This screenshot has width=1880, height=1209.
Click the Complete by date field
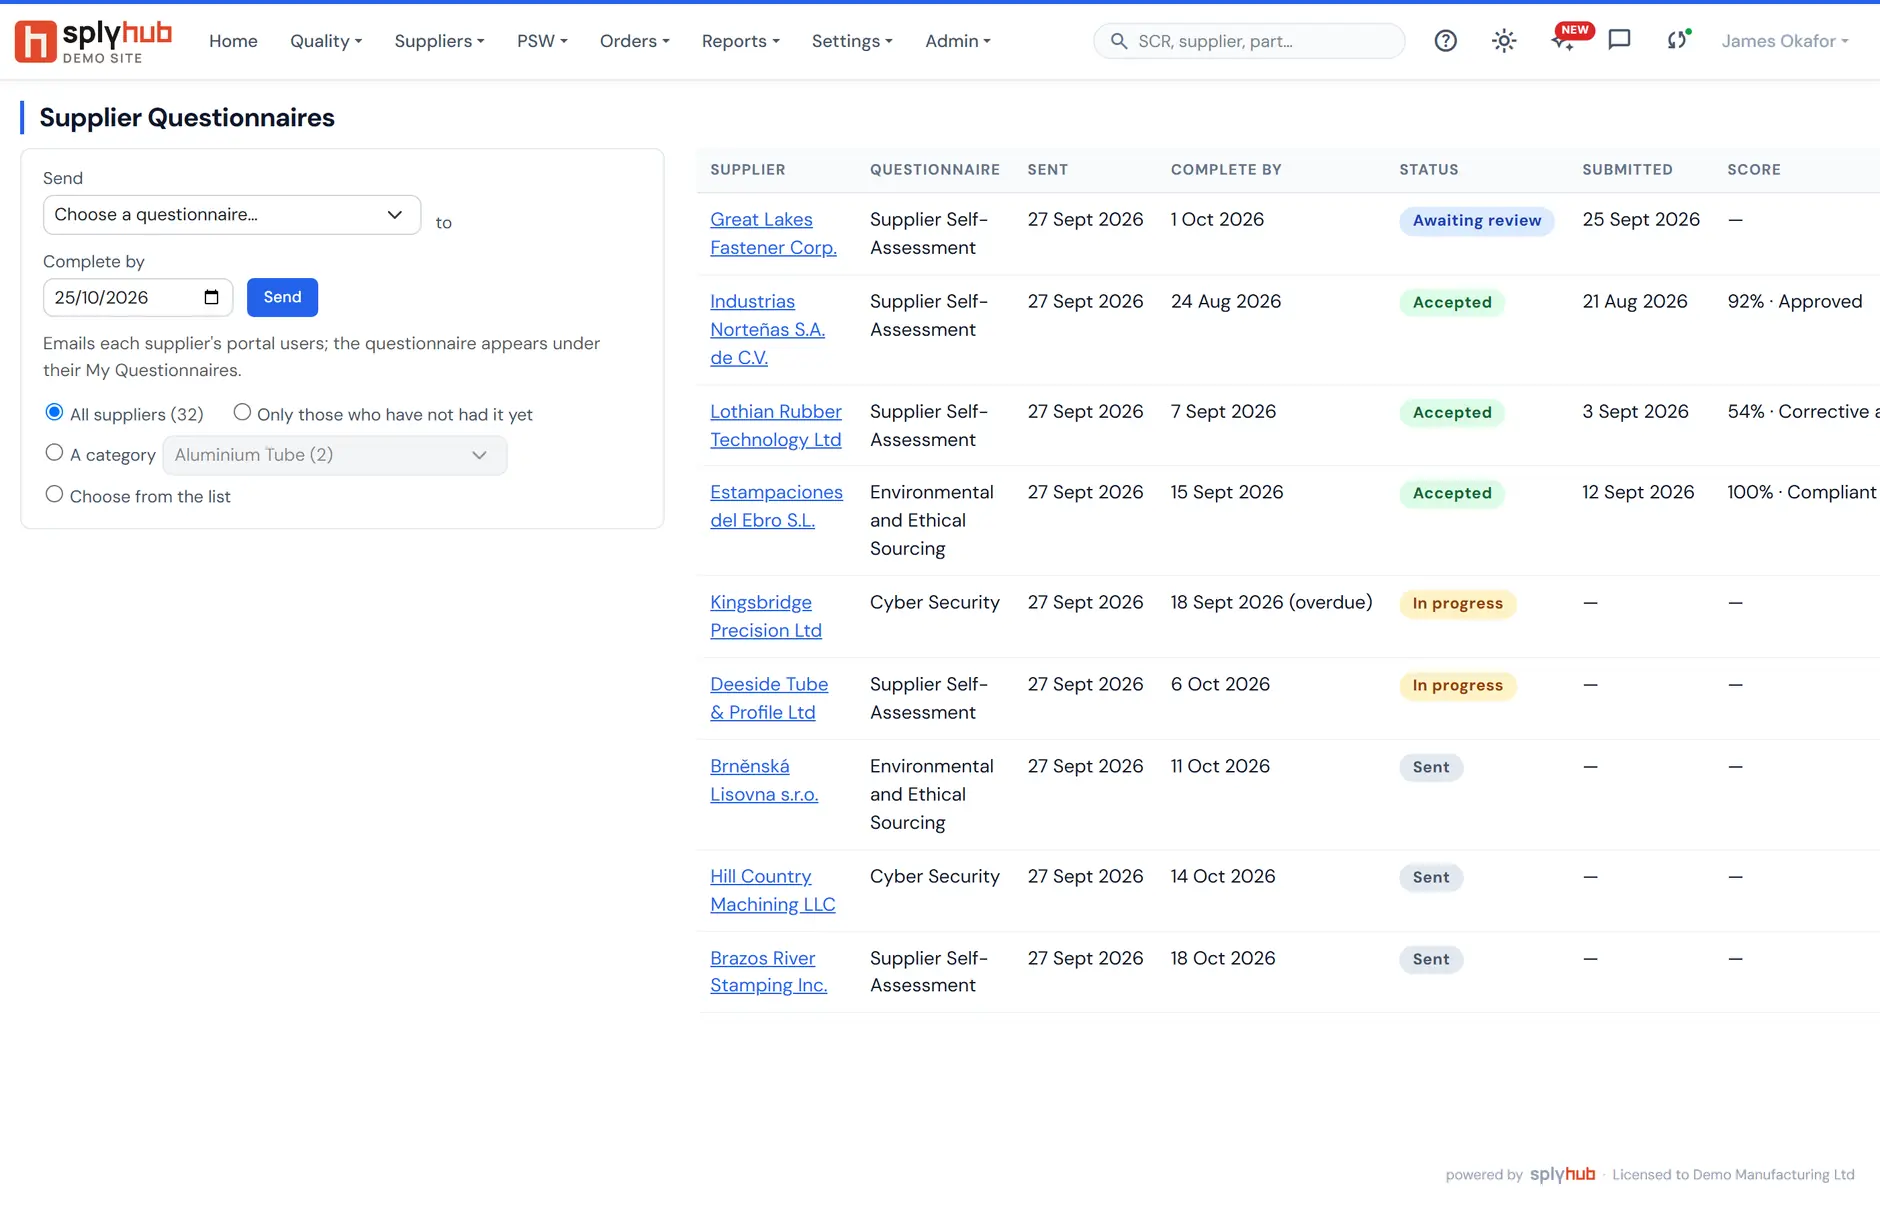click(x=138, y=297)
